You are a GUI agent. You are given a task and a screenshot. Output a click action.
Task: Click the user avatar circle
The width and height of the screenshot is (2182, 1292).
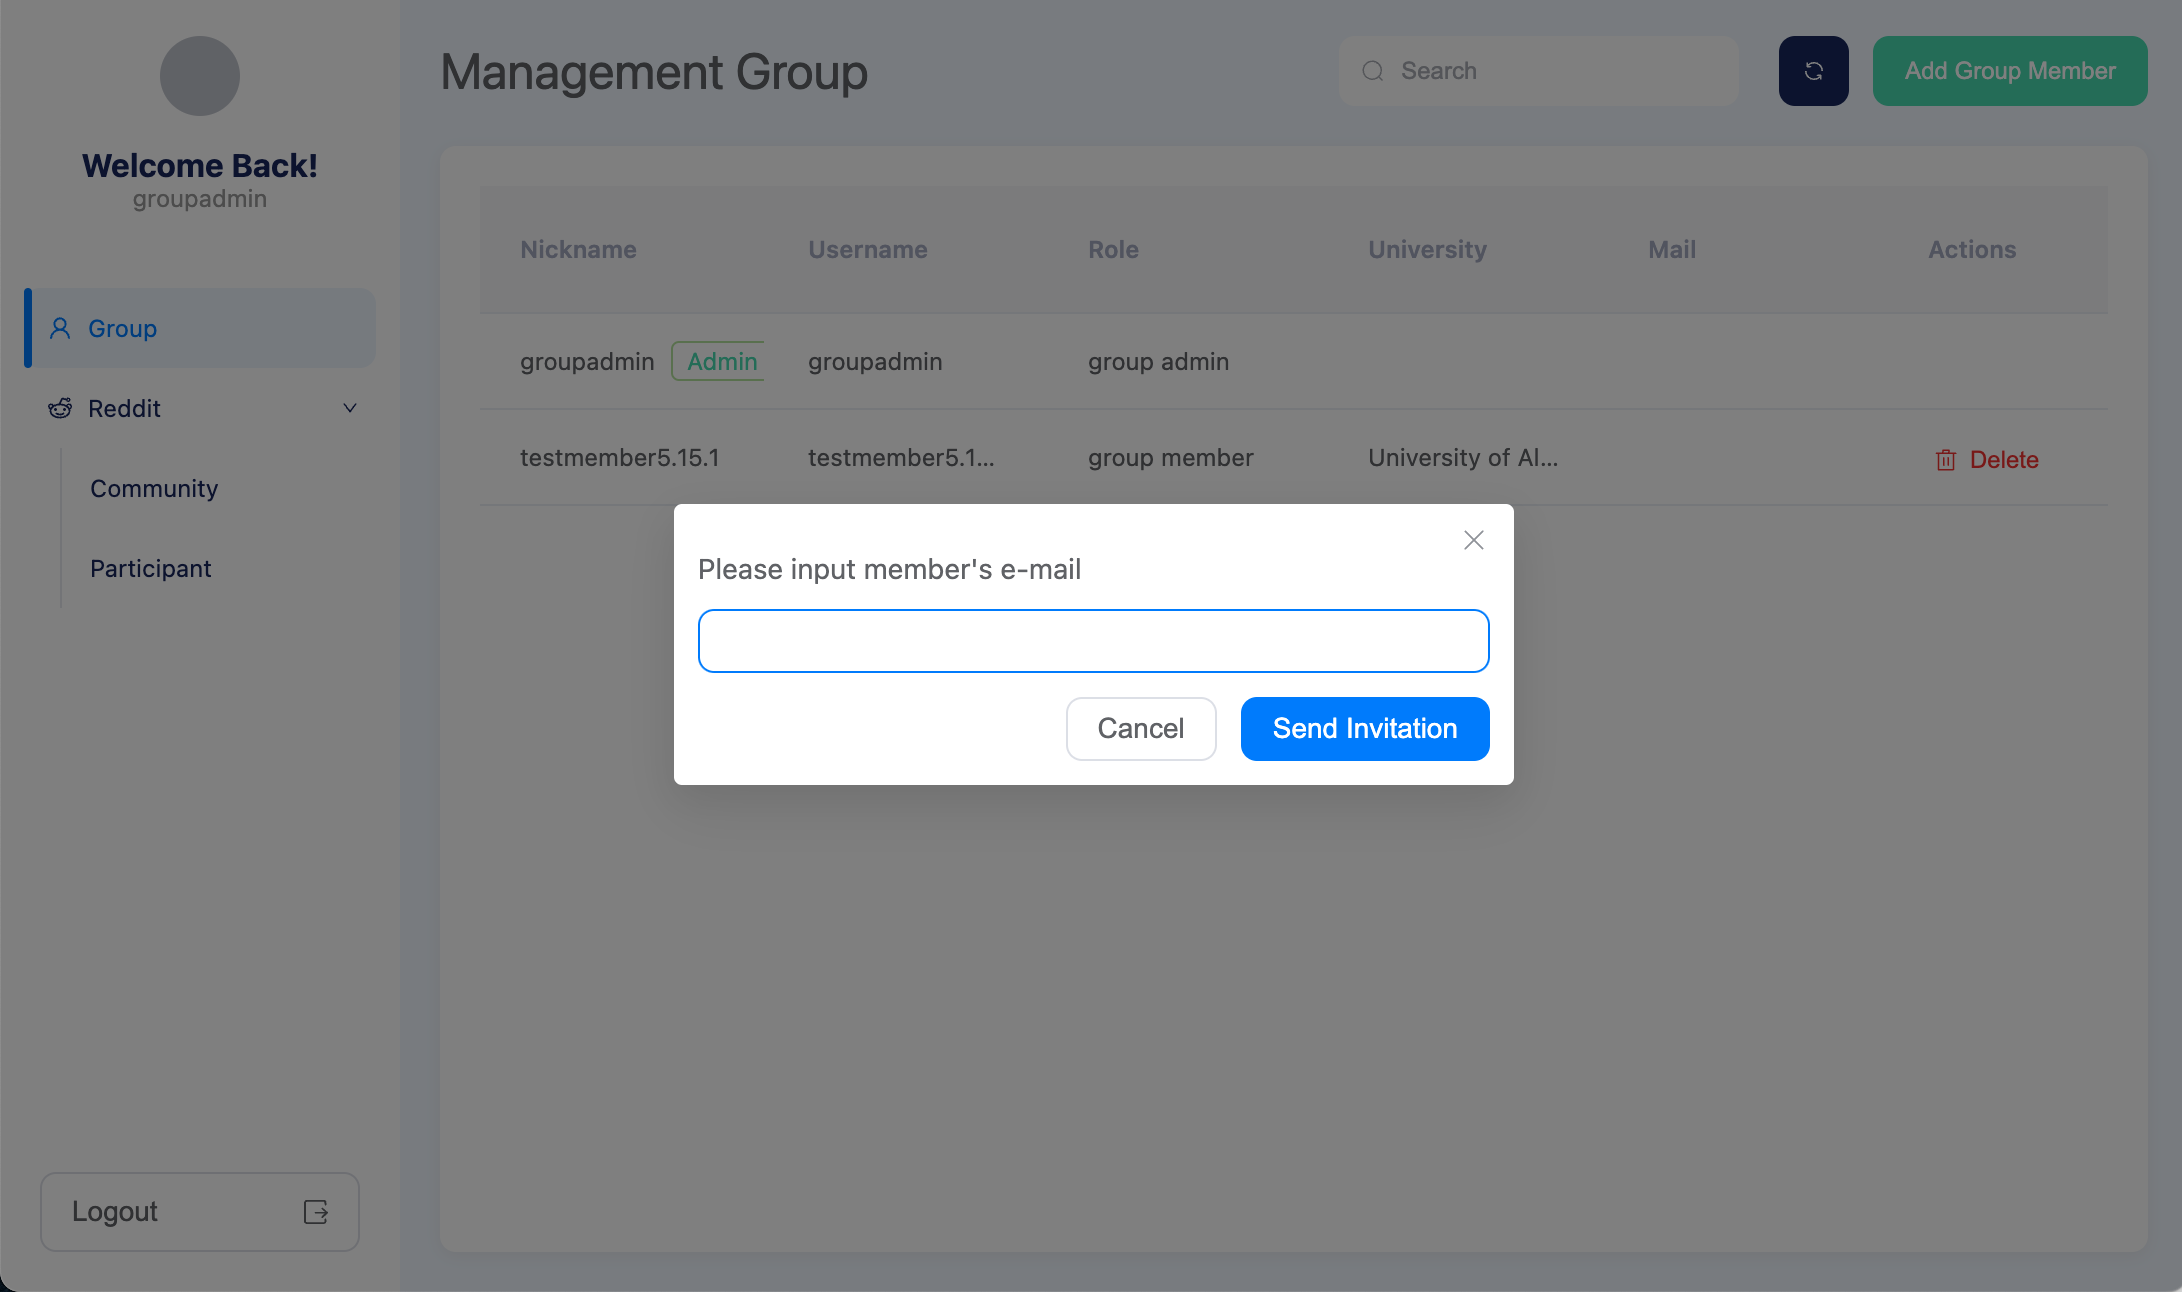(x=200, y=76)
